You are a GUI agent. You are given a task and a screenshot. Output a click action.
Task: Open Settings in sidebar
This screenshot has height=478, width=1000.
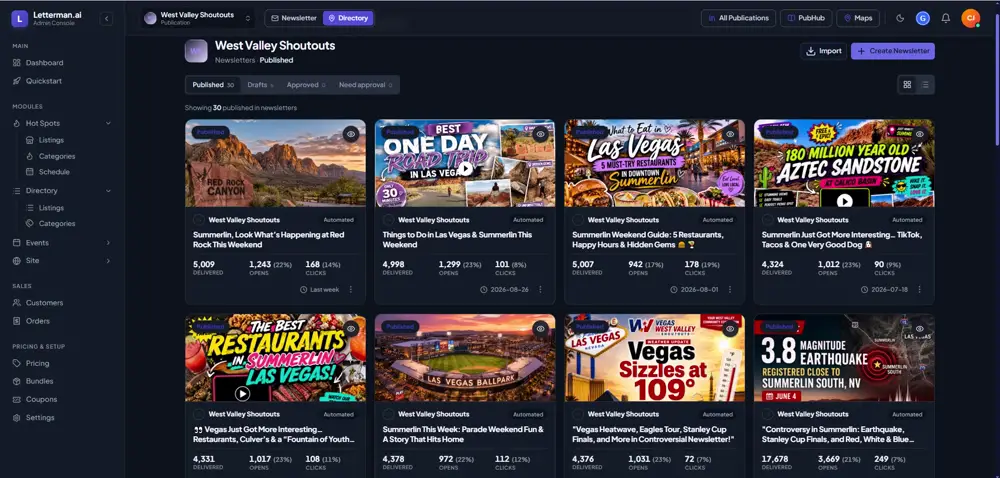(40, 417)
